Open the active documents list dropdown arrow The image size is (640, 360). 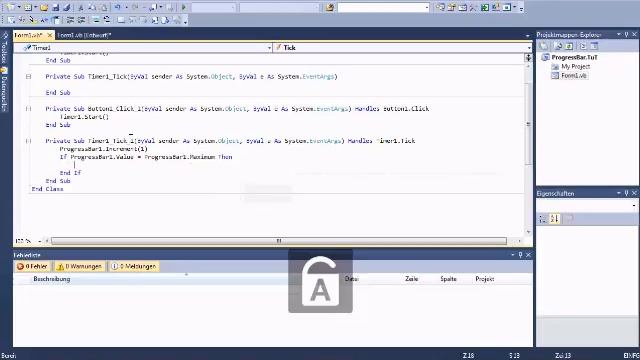pos(527,36)
